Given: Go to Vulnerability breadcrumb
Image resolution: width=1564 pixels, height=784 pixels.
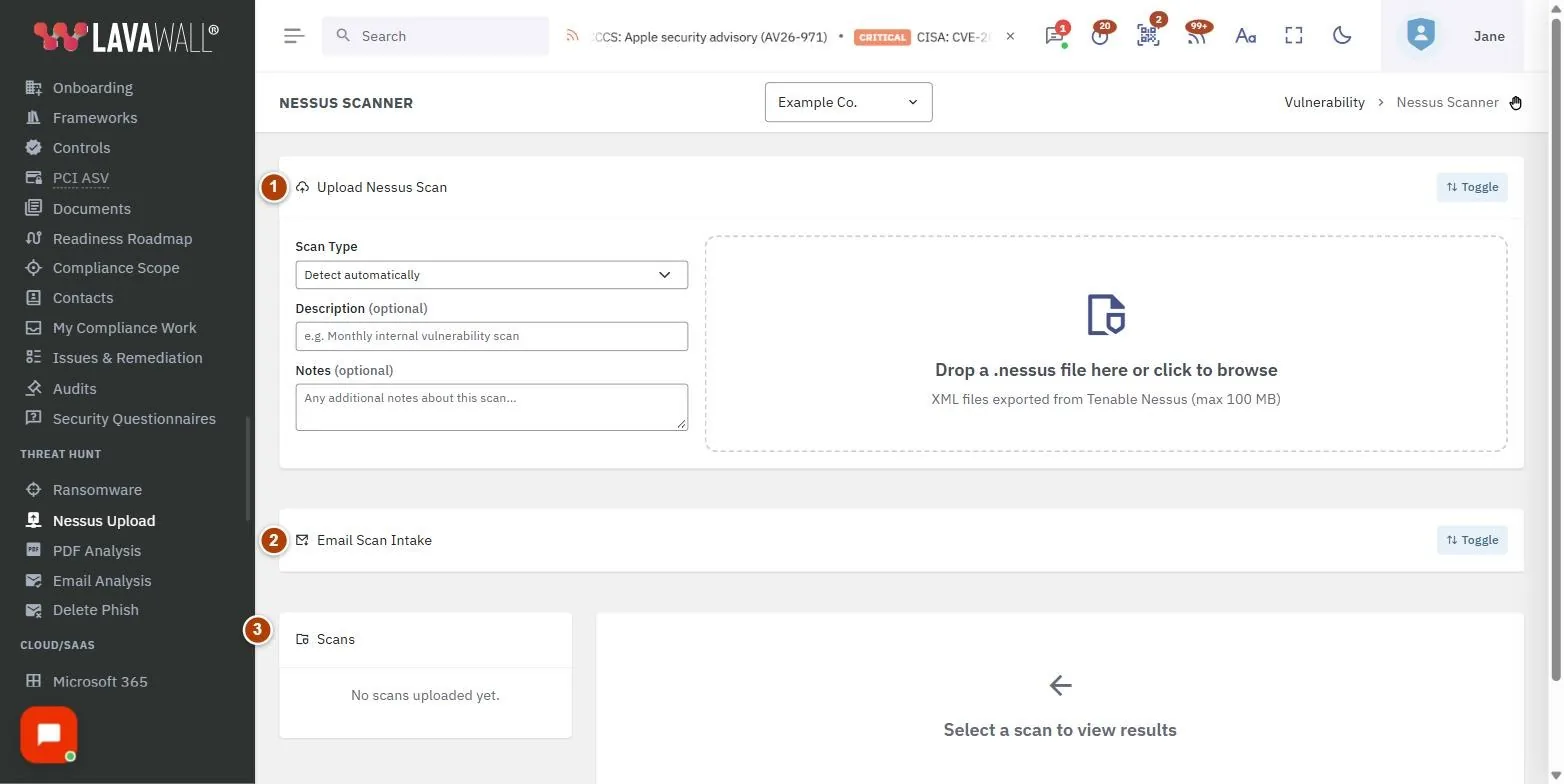Looking at the screenshot, I should (x=1324, y=102).
